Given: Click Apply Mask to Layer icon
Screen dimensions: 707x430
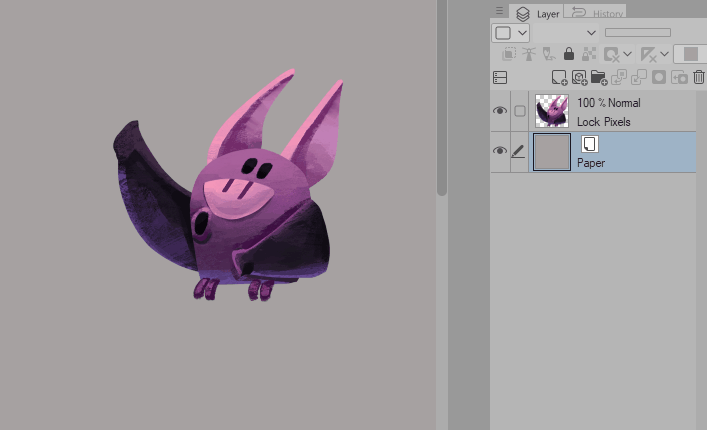Looking at the screenshot, I should pos(679,78).
